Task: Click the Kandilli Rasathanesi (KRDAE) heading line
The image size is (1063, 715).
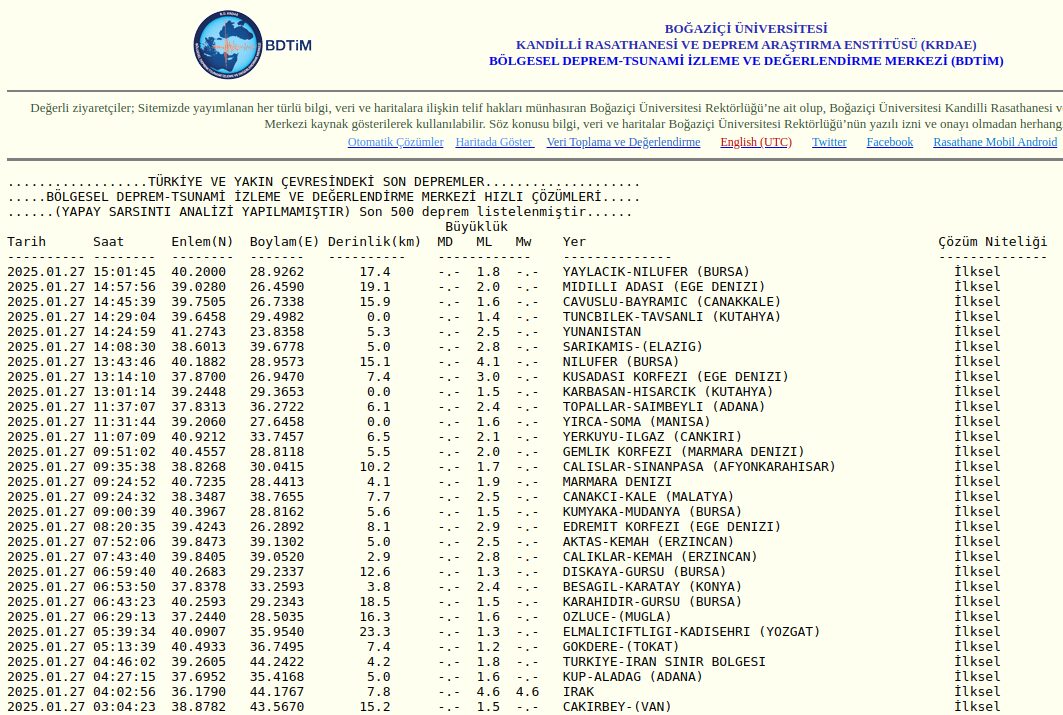Action: (746, 45)
